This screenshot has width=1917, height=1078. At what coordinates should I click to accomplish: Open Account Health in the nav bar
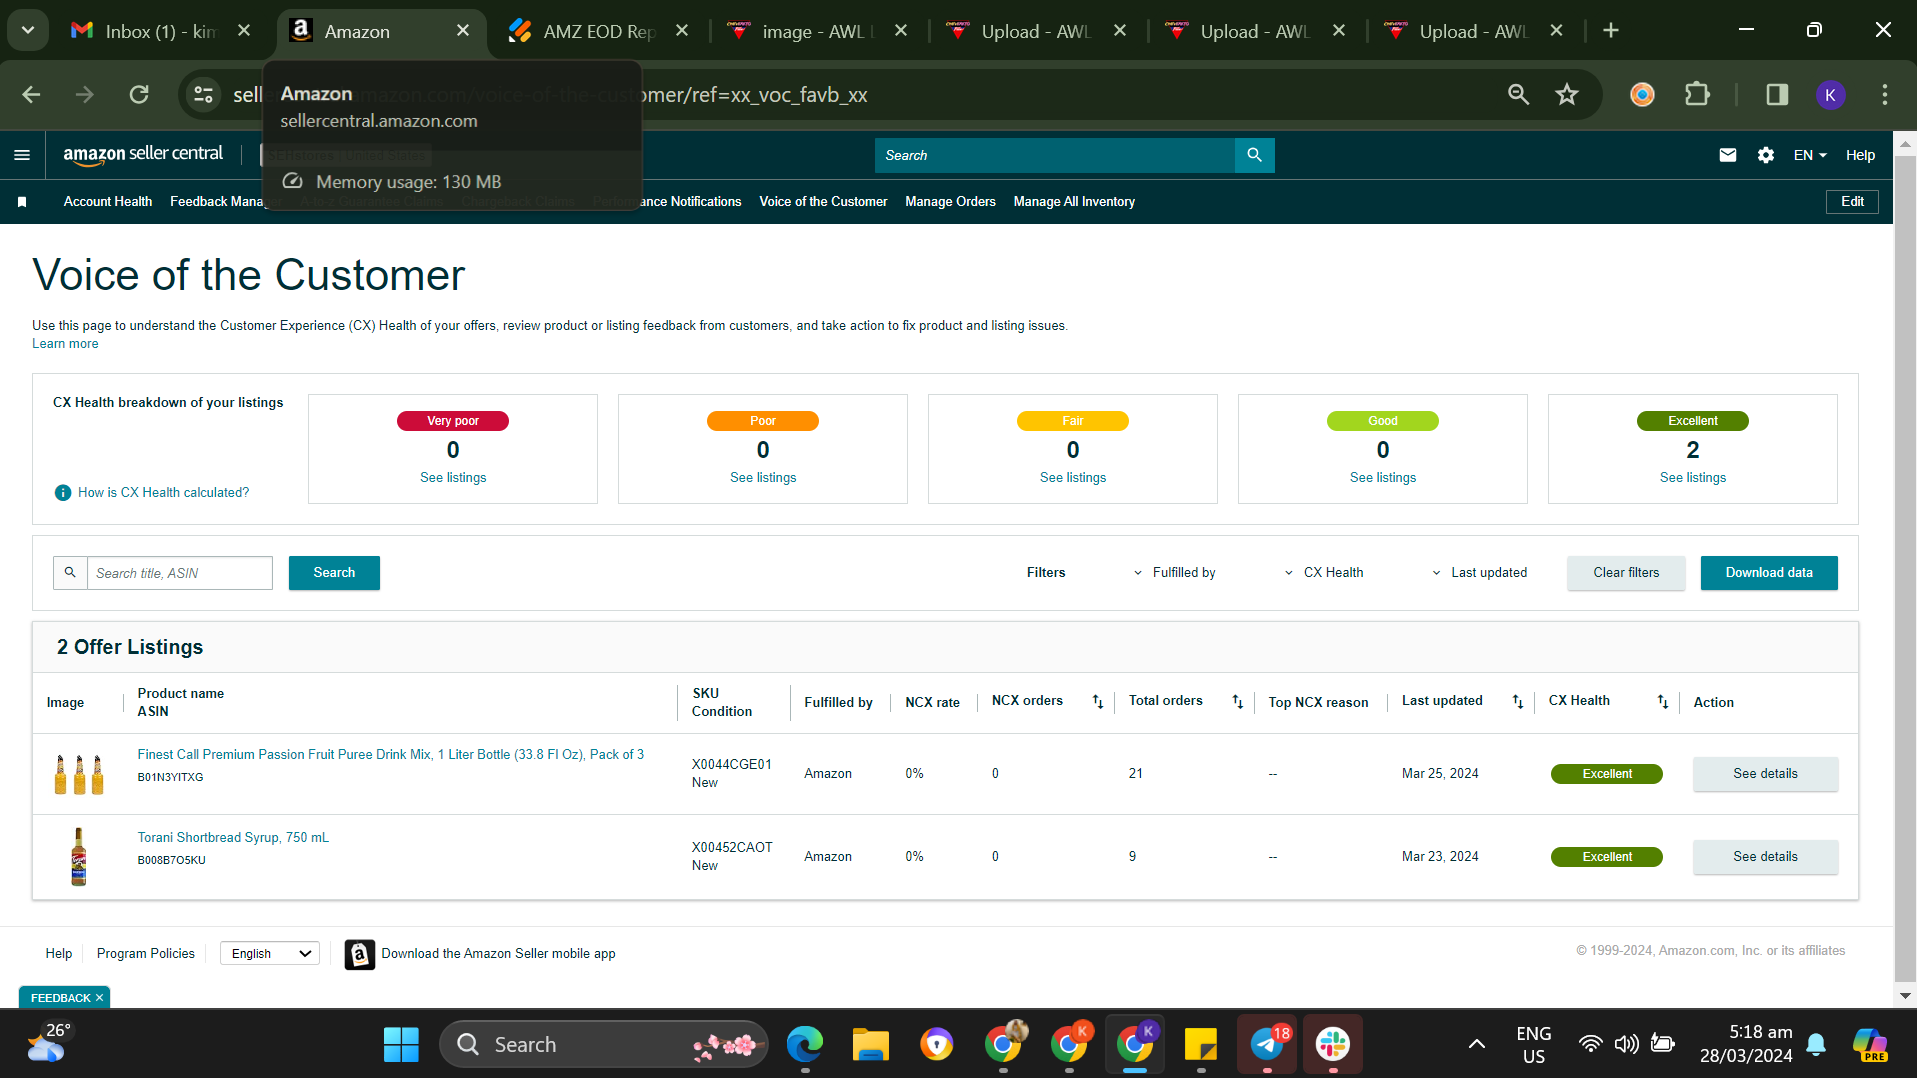pyautogui.click(x=108, y=202)
